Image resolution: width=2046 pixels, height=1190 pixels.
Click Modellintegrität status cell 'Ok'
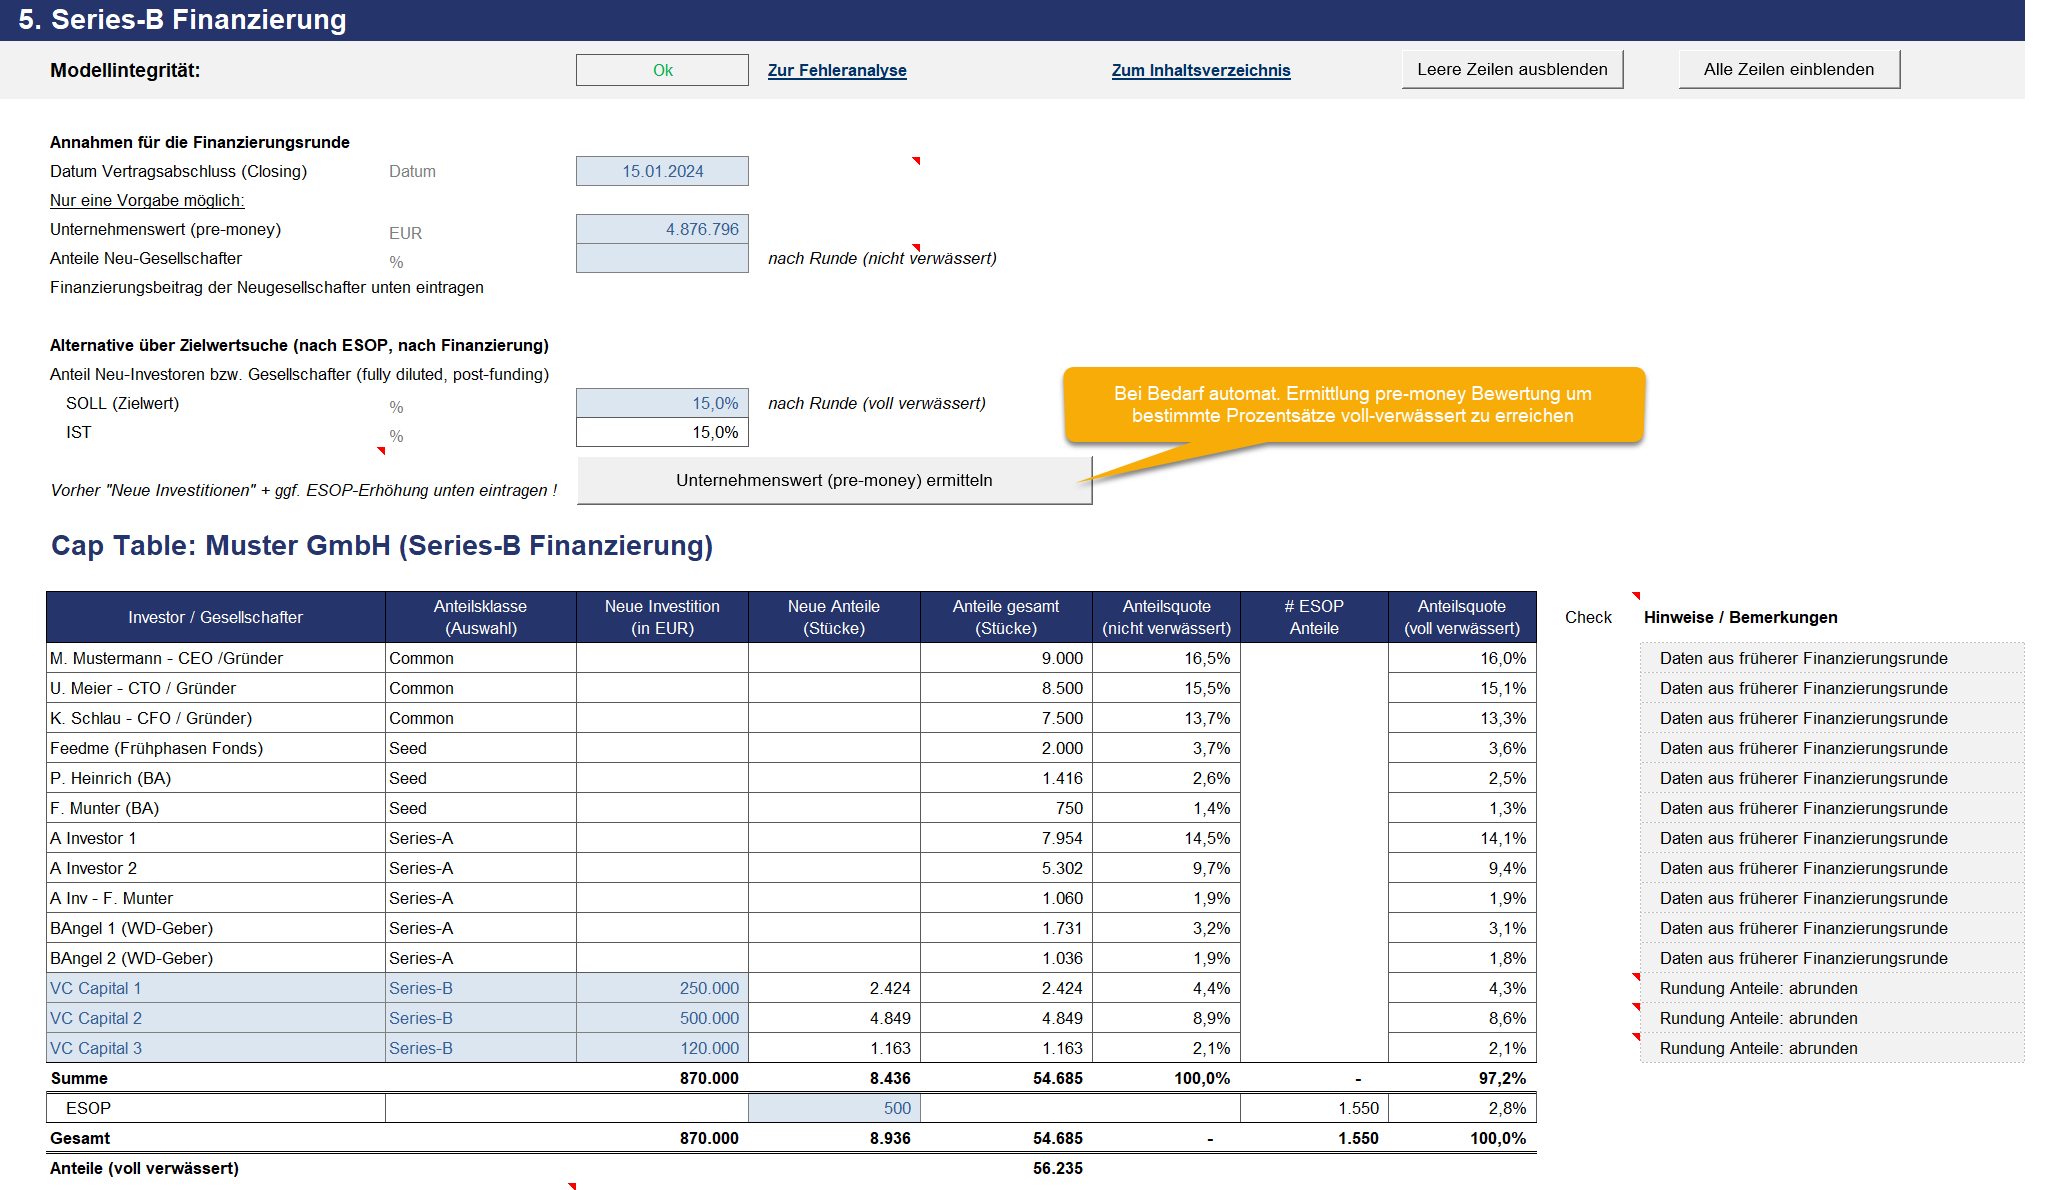(662, 70)
